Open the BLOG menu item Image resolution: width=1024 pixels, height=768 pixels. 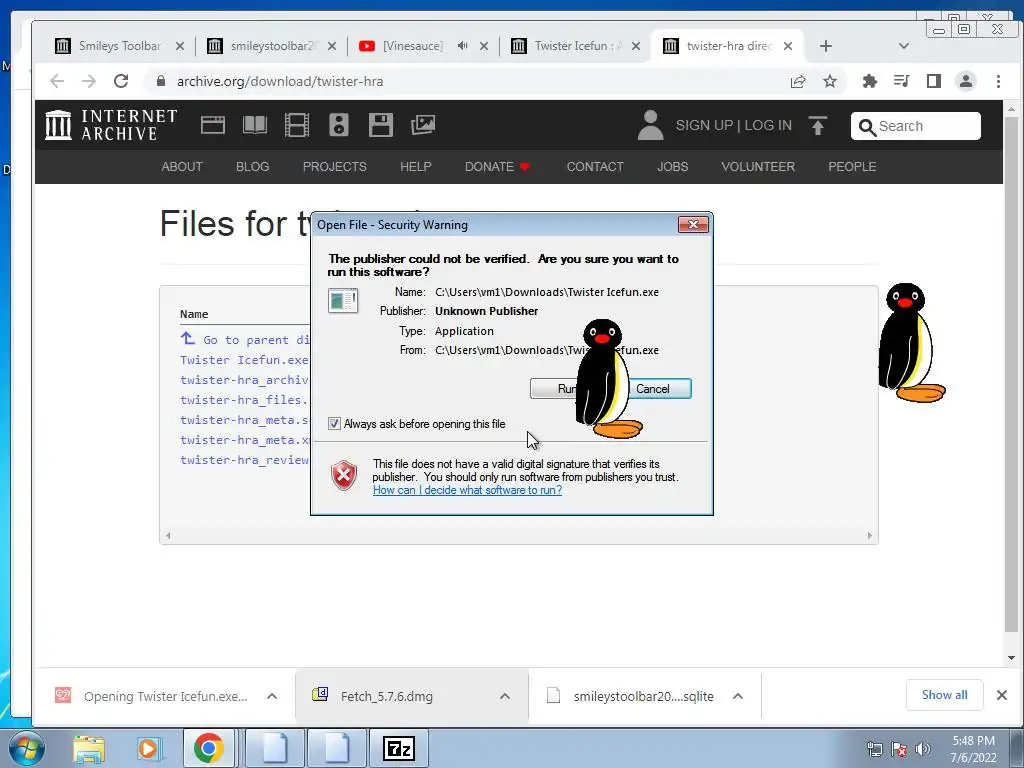click(x=252, y=167)
